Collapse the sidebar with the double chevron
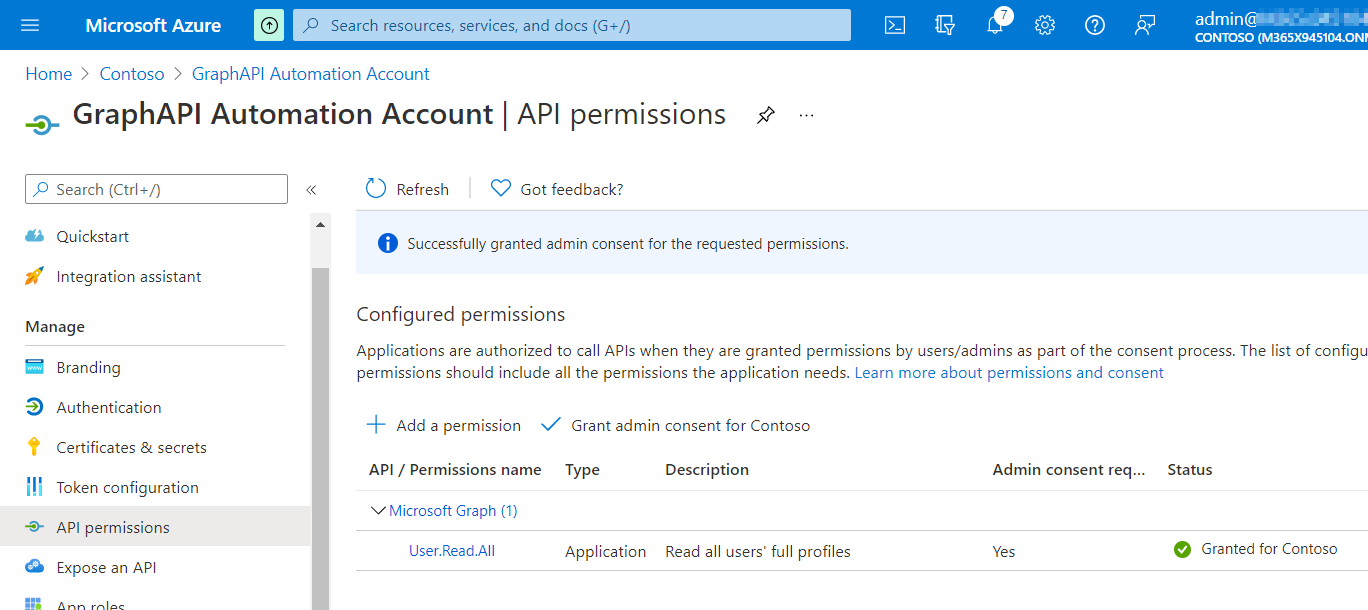 tap(311, 190)
